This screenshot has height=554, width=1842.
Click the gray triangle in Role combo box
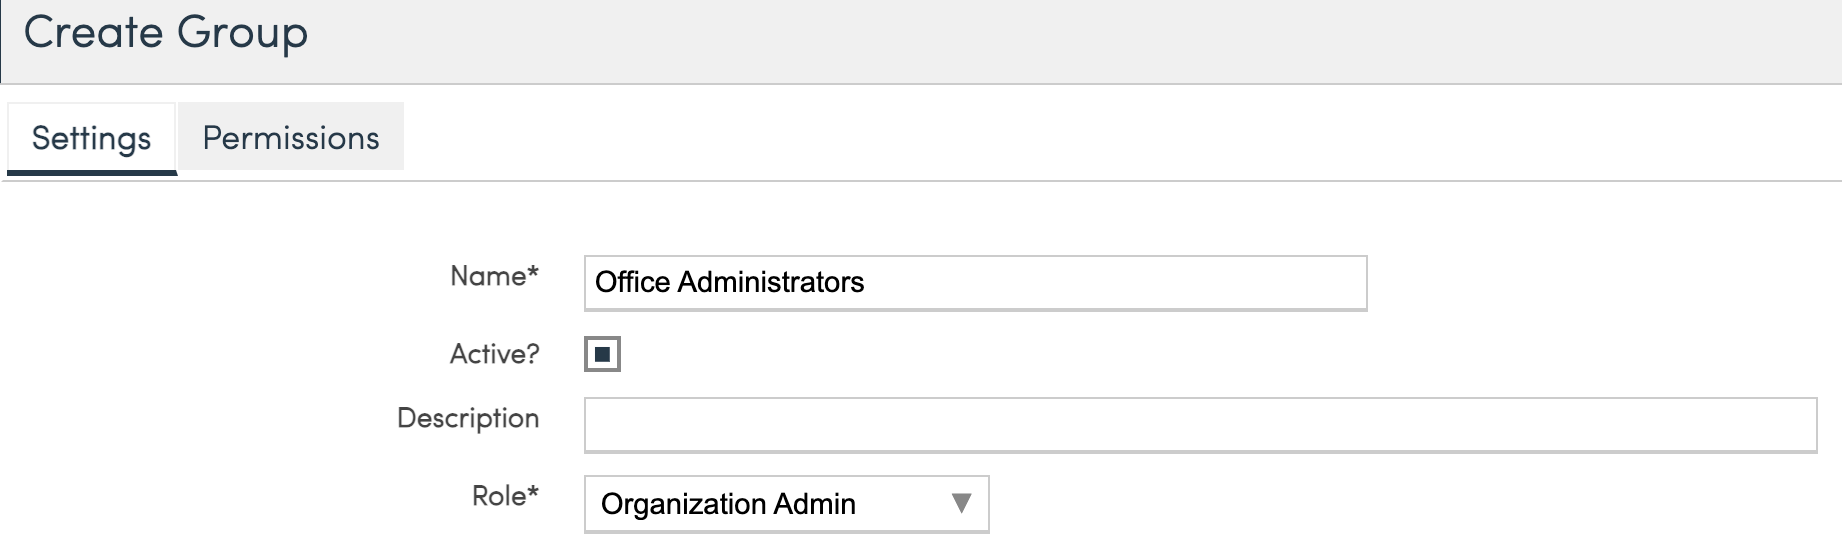point(961,503)
